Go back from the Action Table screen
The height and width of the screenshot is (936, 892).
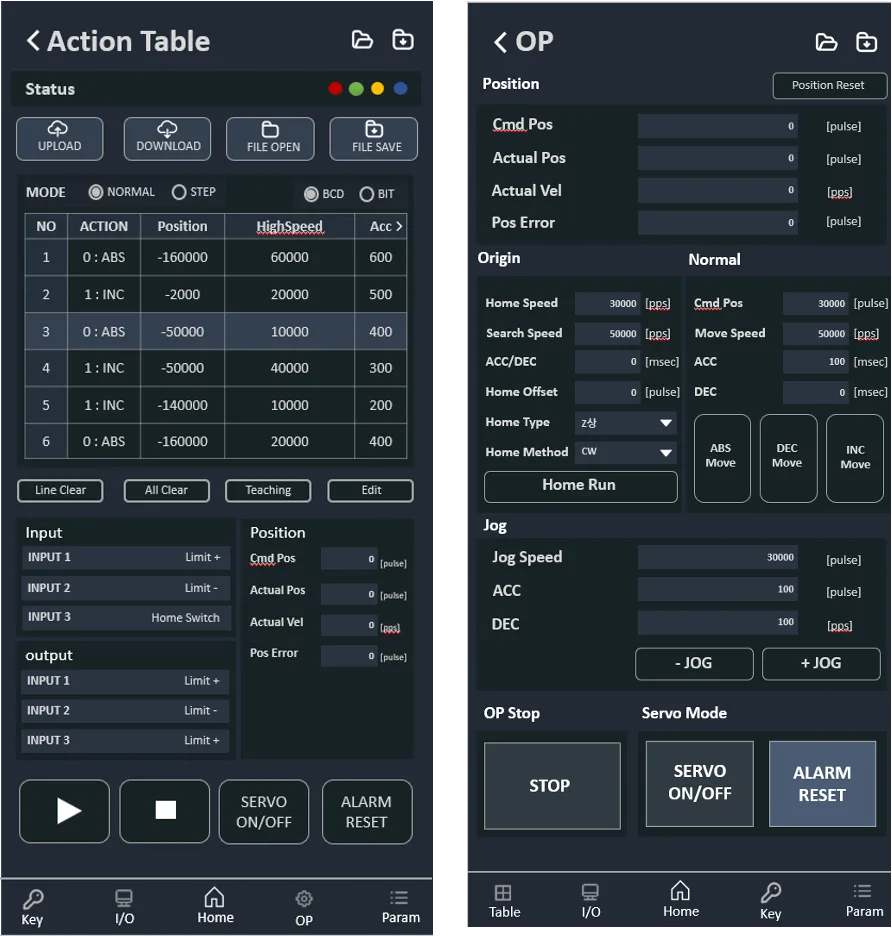[x=33, y=41]
